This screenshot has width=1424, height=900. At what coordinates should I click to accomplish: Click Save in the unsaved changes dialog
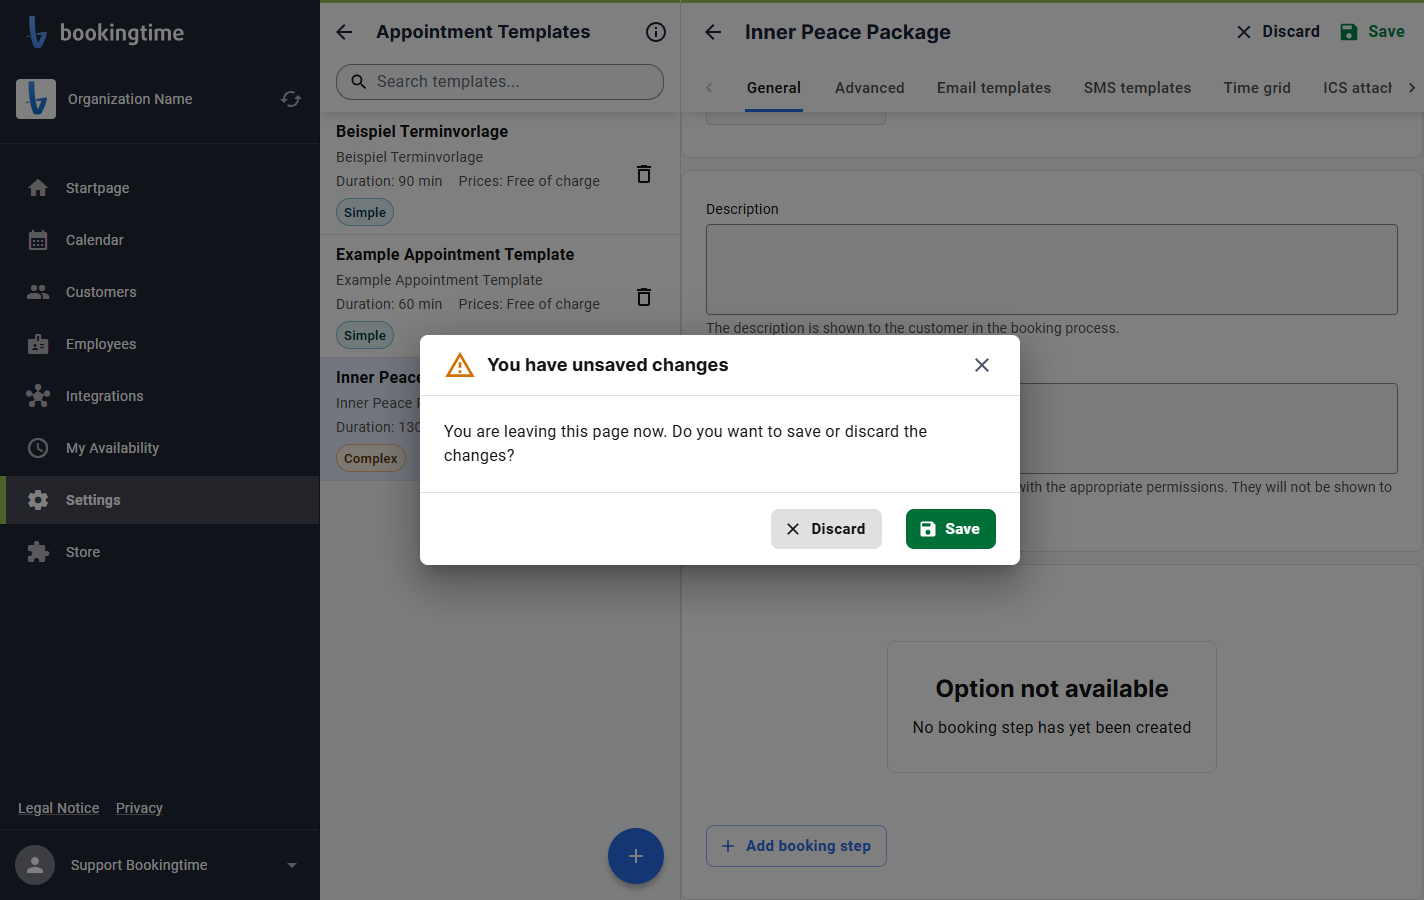(x=951, y=529)
